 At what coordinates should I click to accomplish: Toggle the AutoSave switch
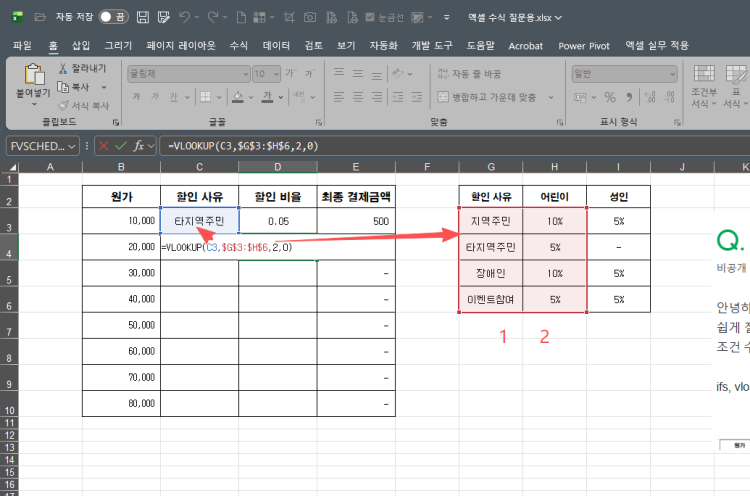click(x=113, y=17)
